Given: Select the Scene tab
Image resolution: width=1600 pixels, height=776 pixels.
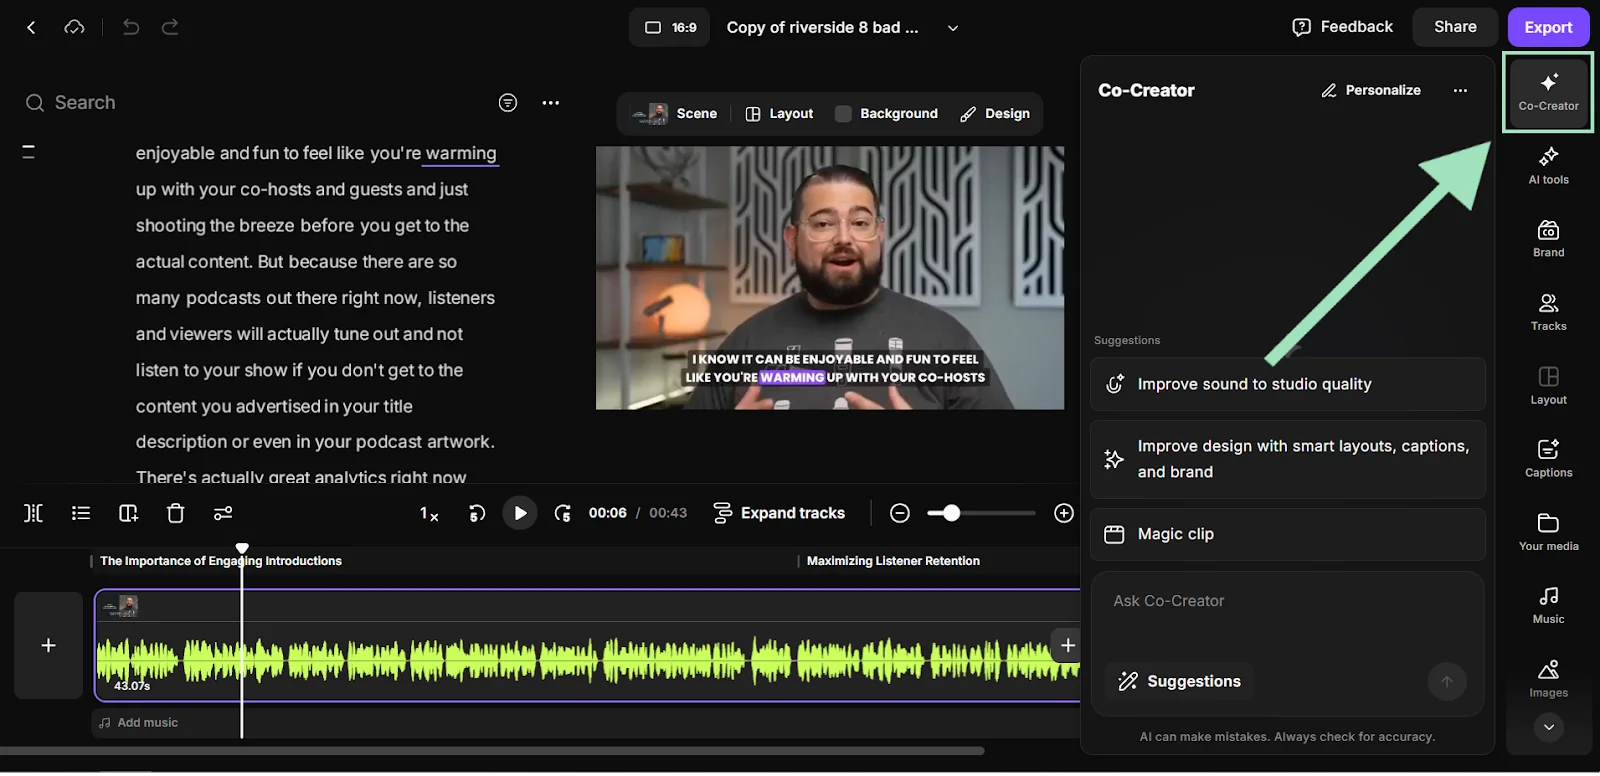Looking at the screenshot, I should (675, 114).
